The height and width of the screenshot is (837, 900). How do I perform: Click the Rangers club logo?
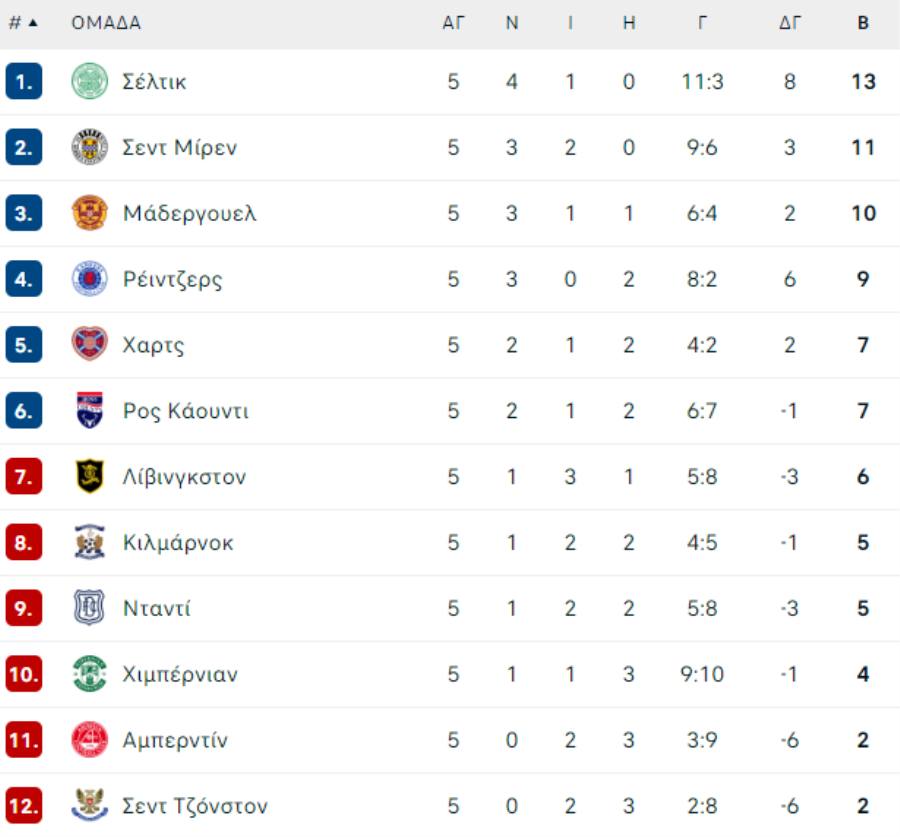90,278
